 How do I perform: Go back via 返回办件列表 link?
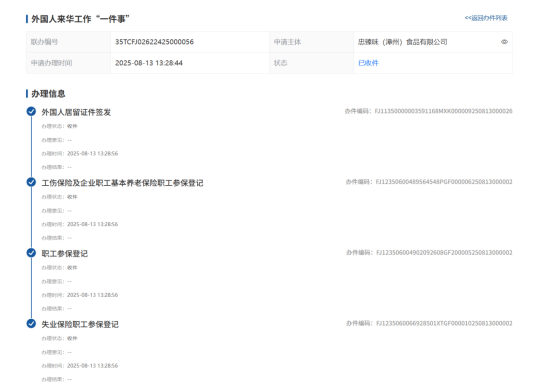click(x=486, y=18)
